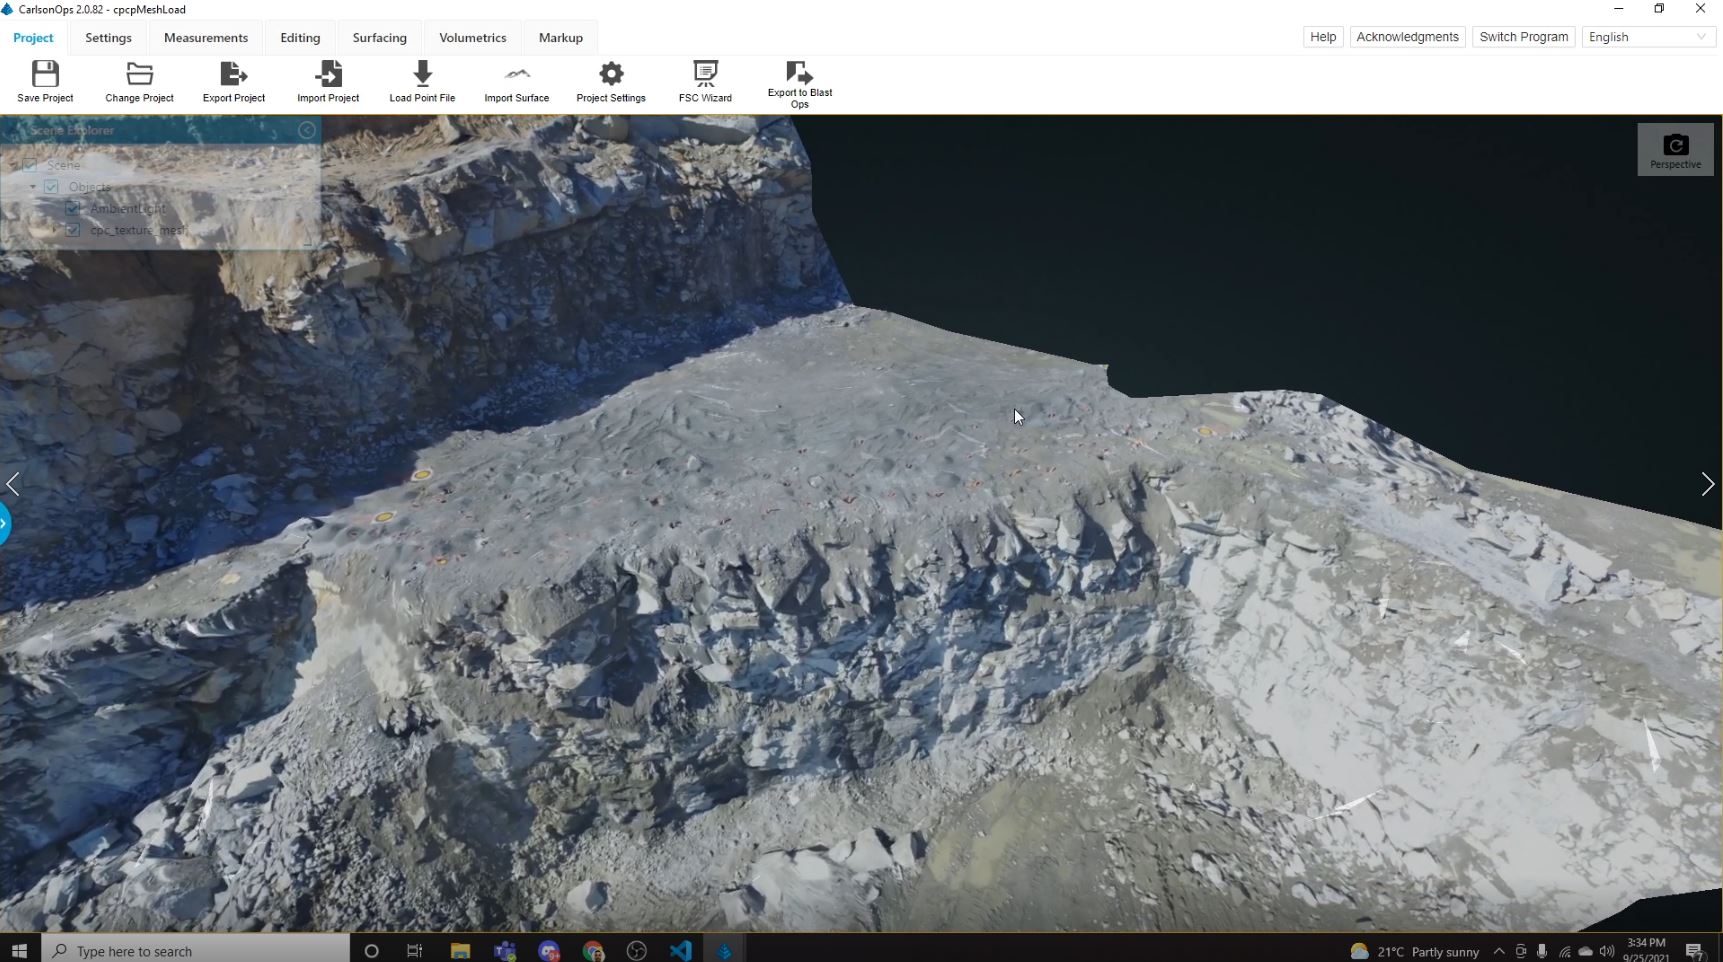The height and width of the screenshot is (962, 1723).
Task: Open the Measurements tab
Action: tap(206, 38)
